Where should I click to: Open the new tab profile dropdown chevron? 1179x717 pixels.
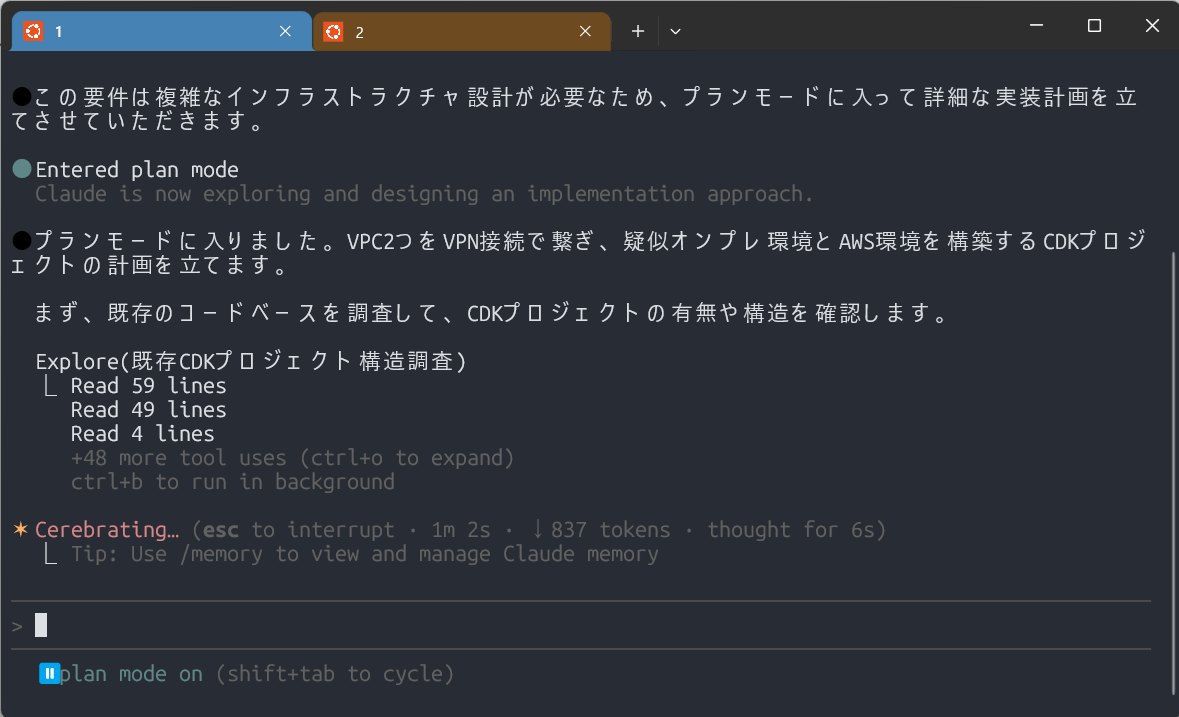pos(675,31)
